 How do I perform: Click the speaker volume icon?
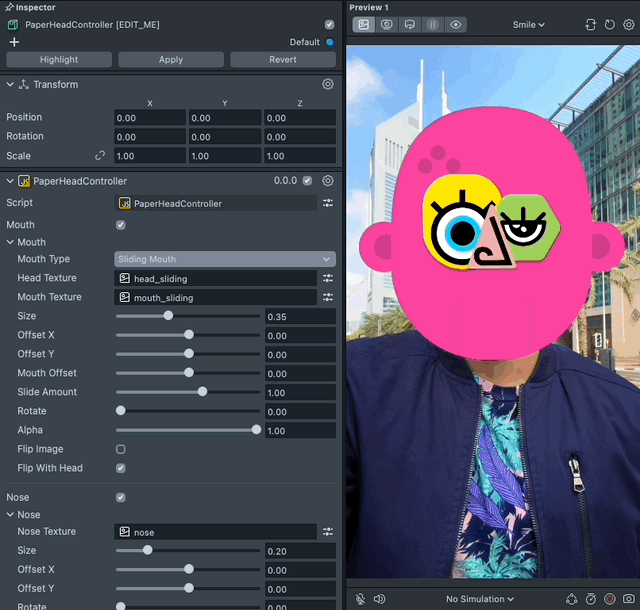[x=379, y=599]
